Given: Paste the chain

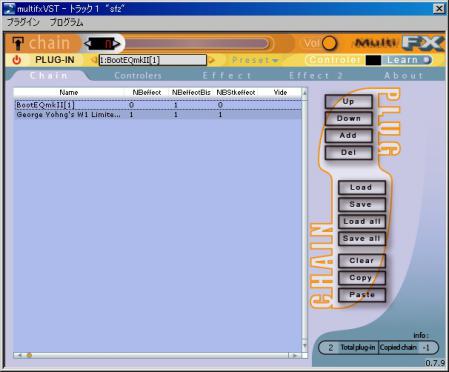Looking at the screenshot, I should click(x=362, y=295).
